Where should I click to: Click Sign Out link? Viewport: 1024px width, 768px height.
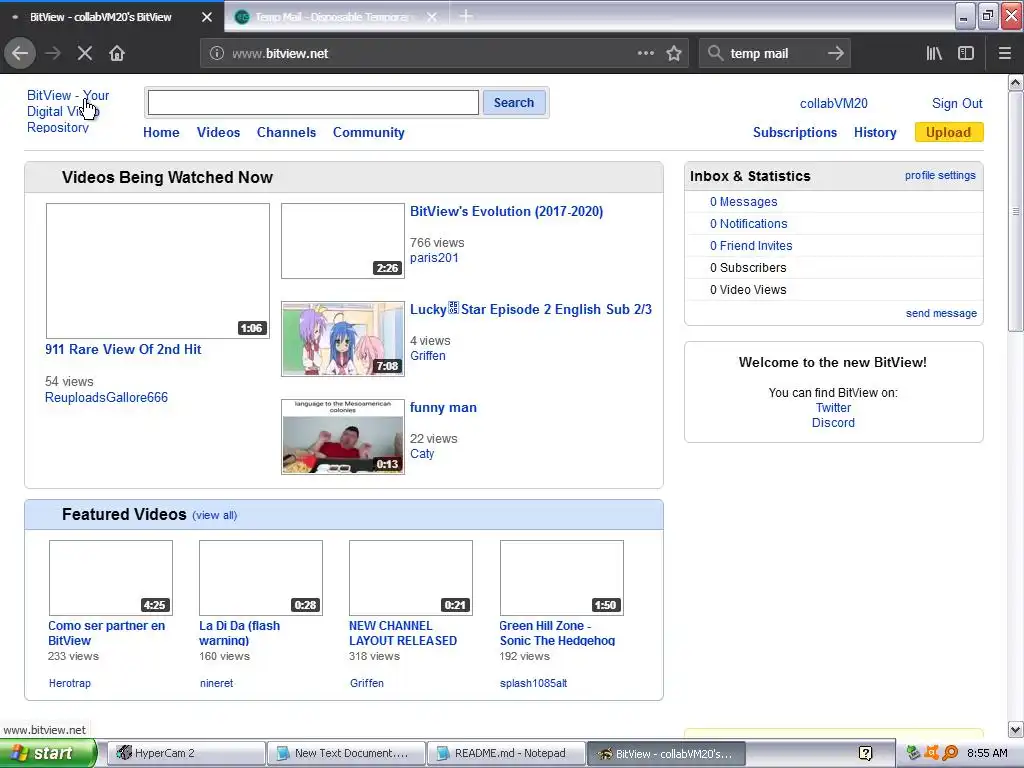tap(957, 103)
